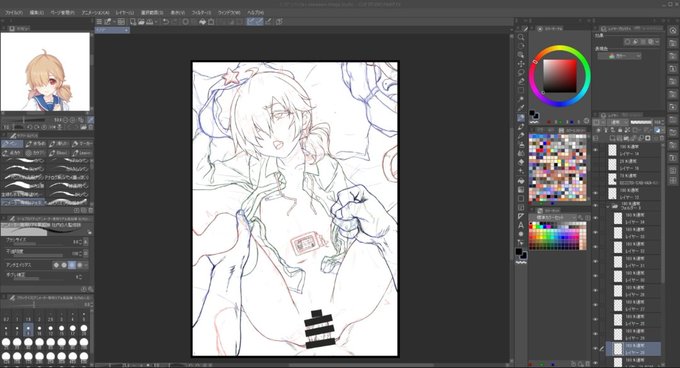The height and width of the screenshot is (368, 680).
Task: Click the saturation square in color wheel
Action: point(560,76)
